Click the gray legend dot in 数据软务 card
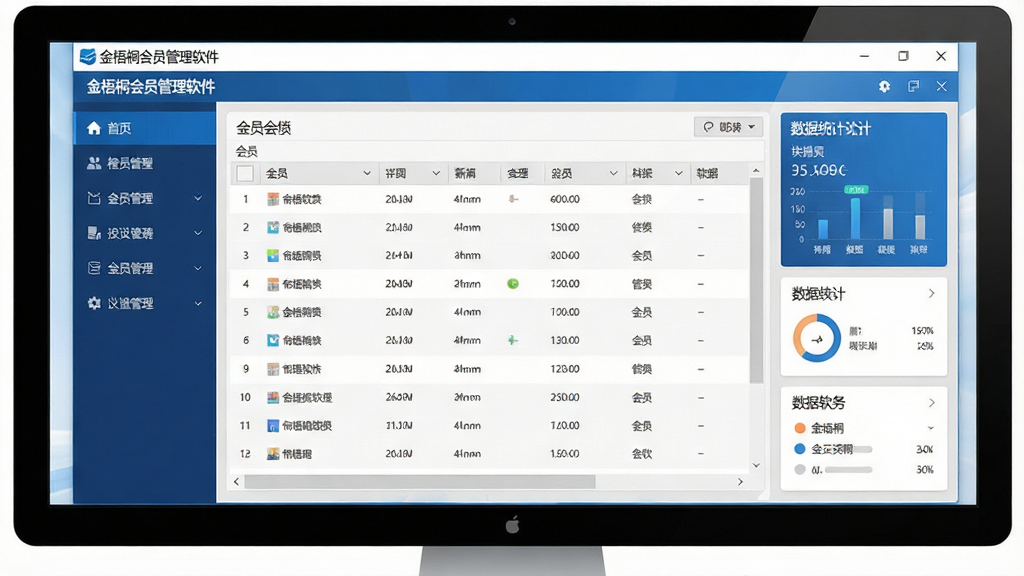Screen dimensions: 1024x576 tap(799, 470)
